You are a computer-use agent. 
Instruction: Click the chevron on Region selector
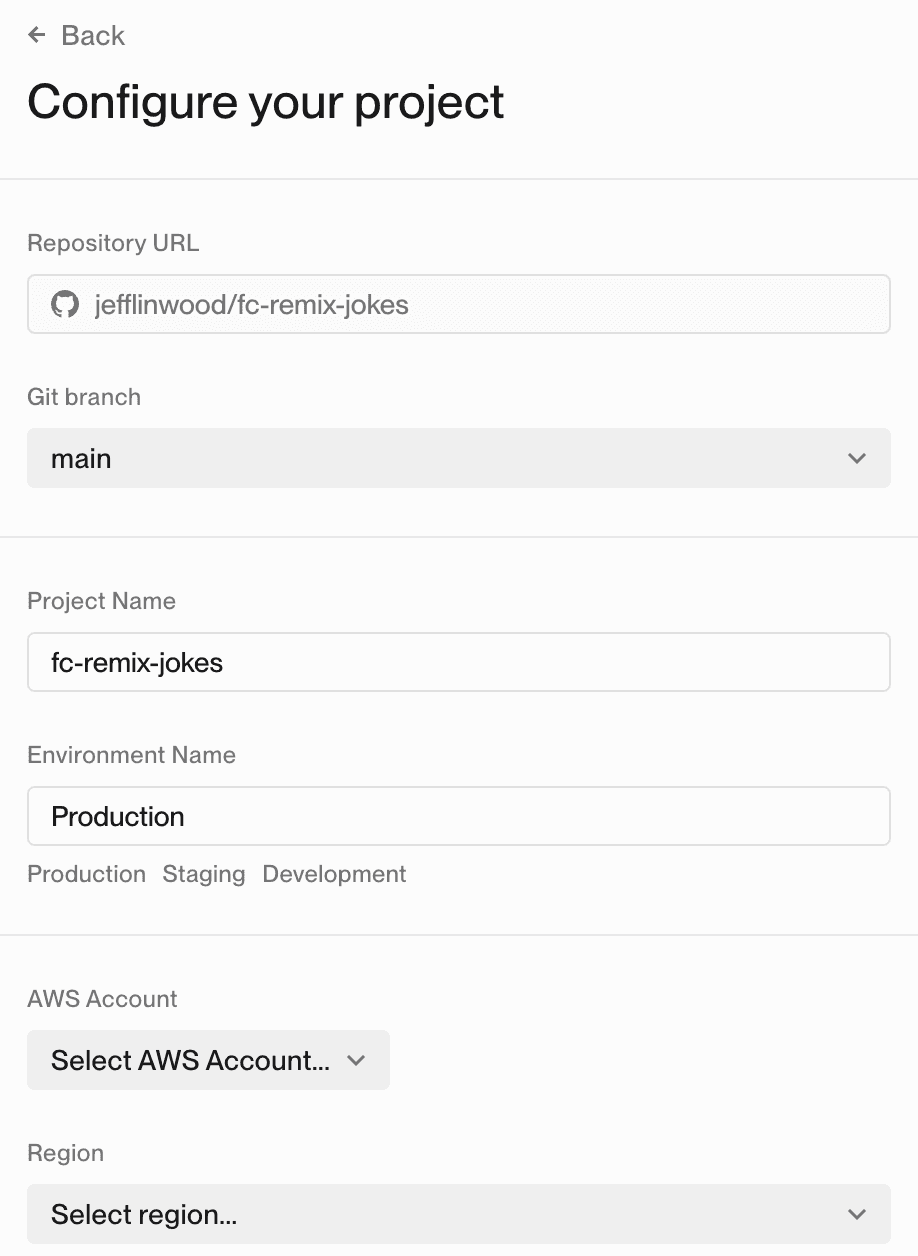point(856,1214)
